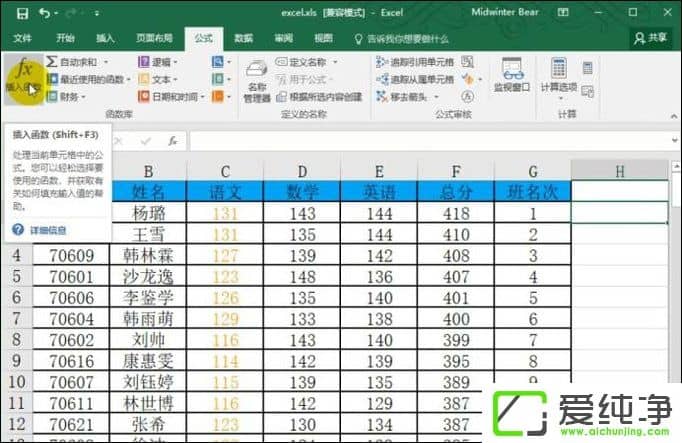
Task: Open Calculation Options
Action: tap(559, 78)
